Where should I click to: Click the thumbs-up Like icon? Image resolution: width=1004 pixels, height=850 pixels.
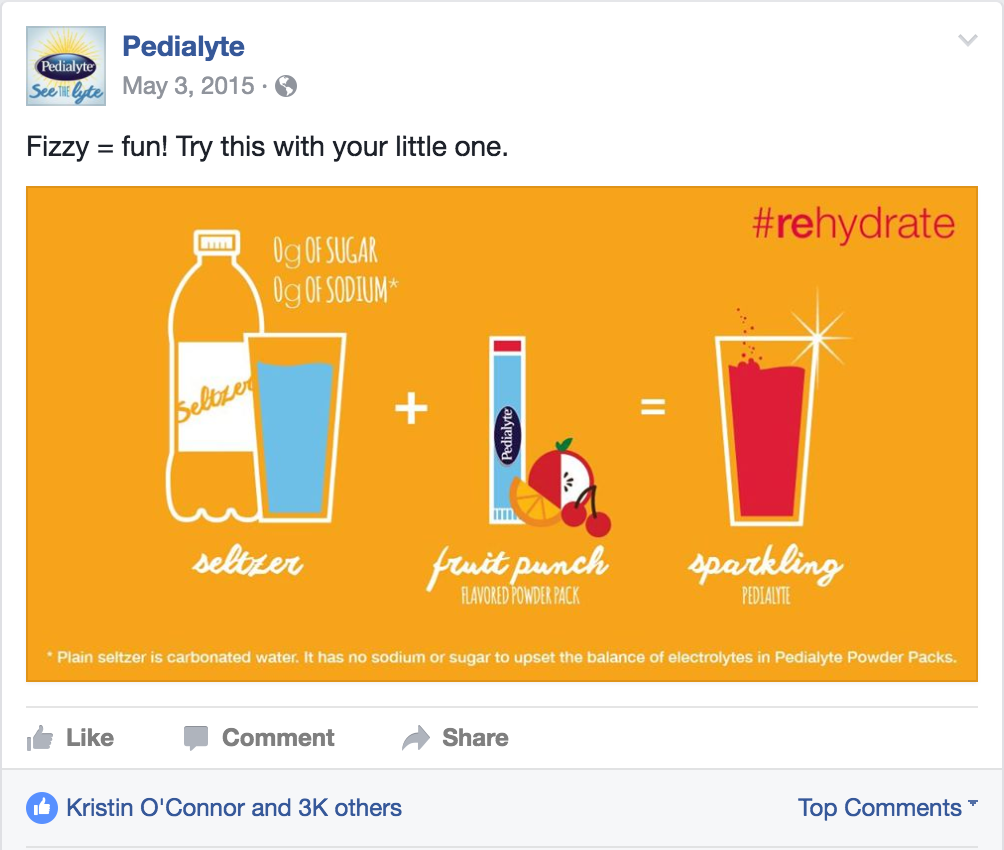[x=40, y=738]
